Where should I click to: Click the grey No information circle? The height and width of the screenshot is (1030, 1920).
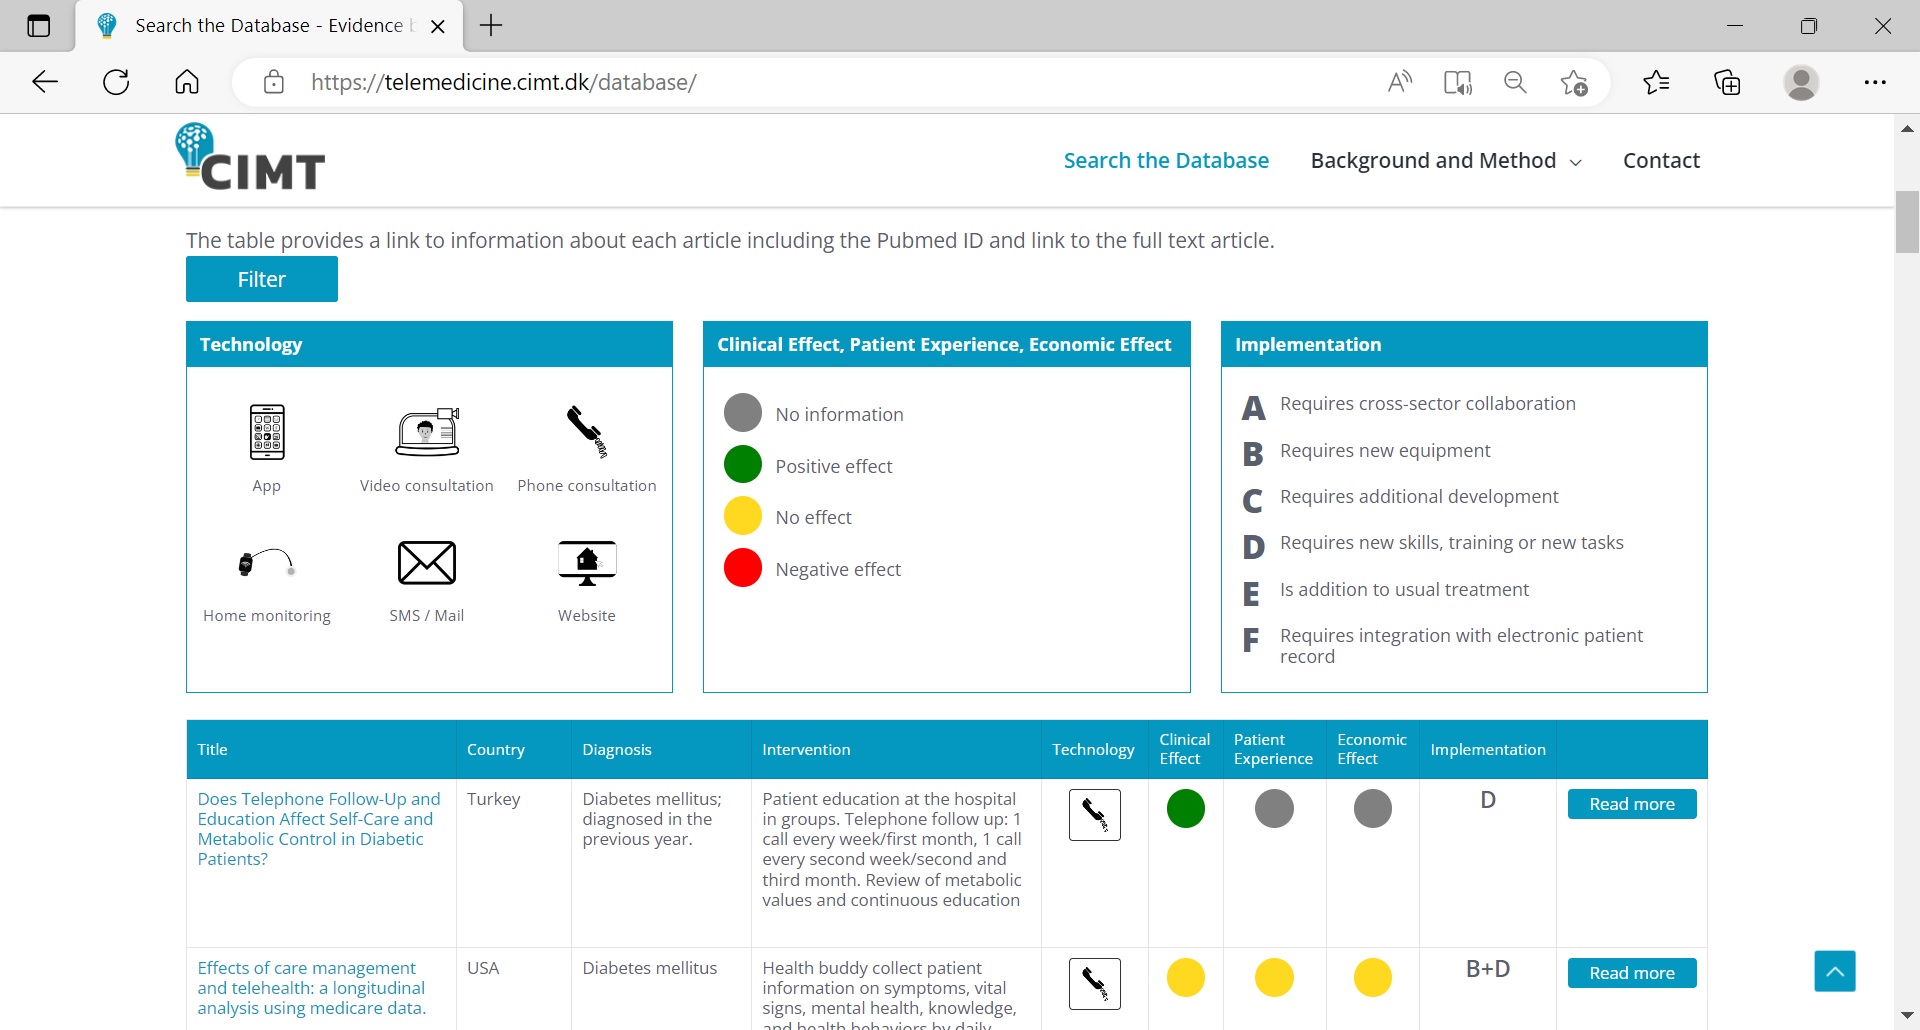pos(743,413)
